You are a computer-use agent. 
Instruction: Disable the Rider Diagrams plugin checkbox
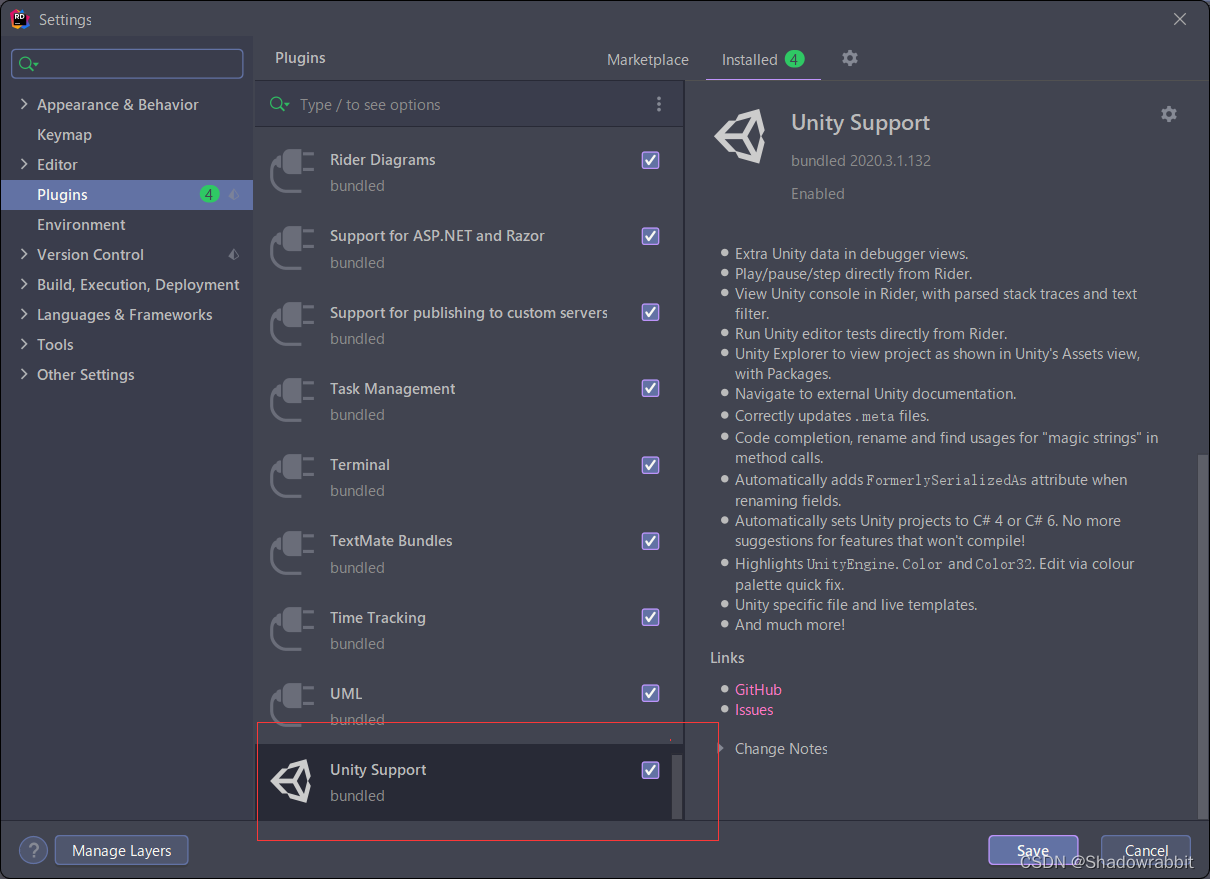tap(651, 160)
